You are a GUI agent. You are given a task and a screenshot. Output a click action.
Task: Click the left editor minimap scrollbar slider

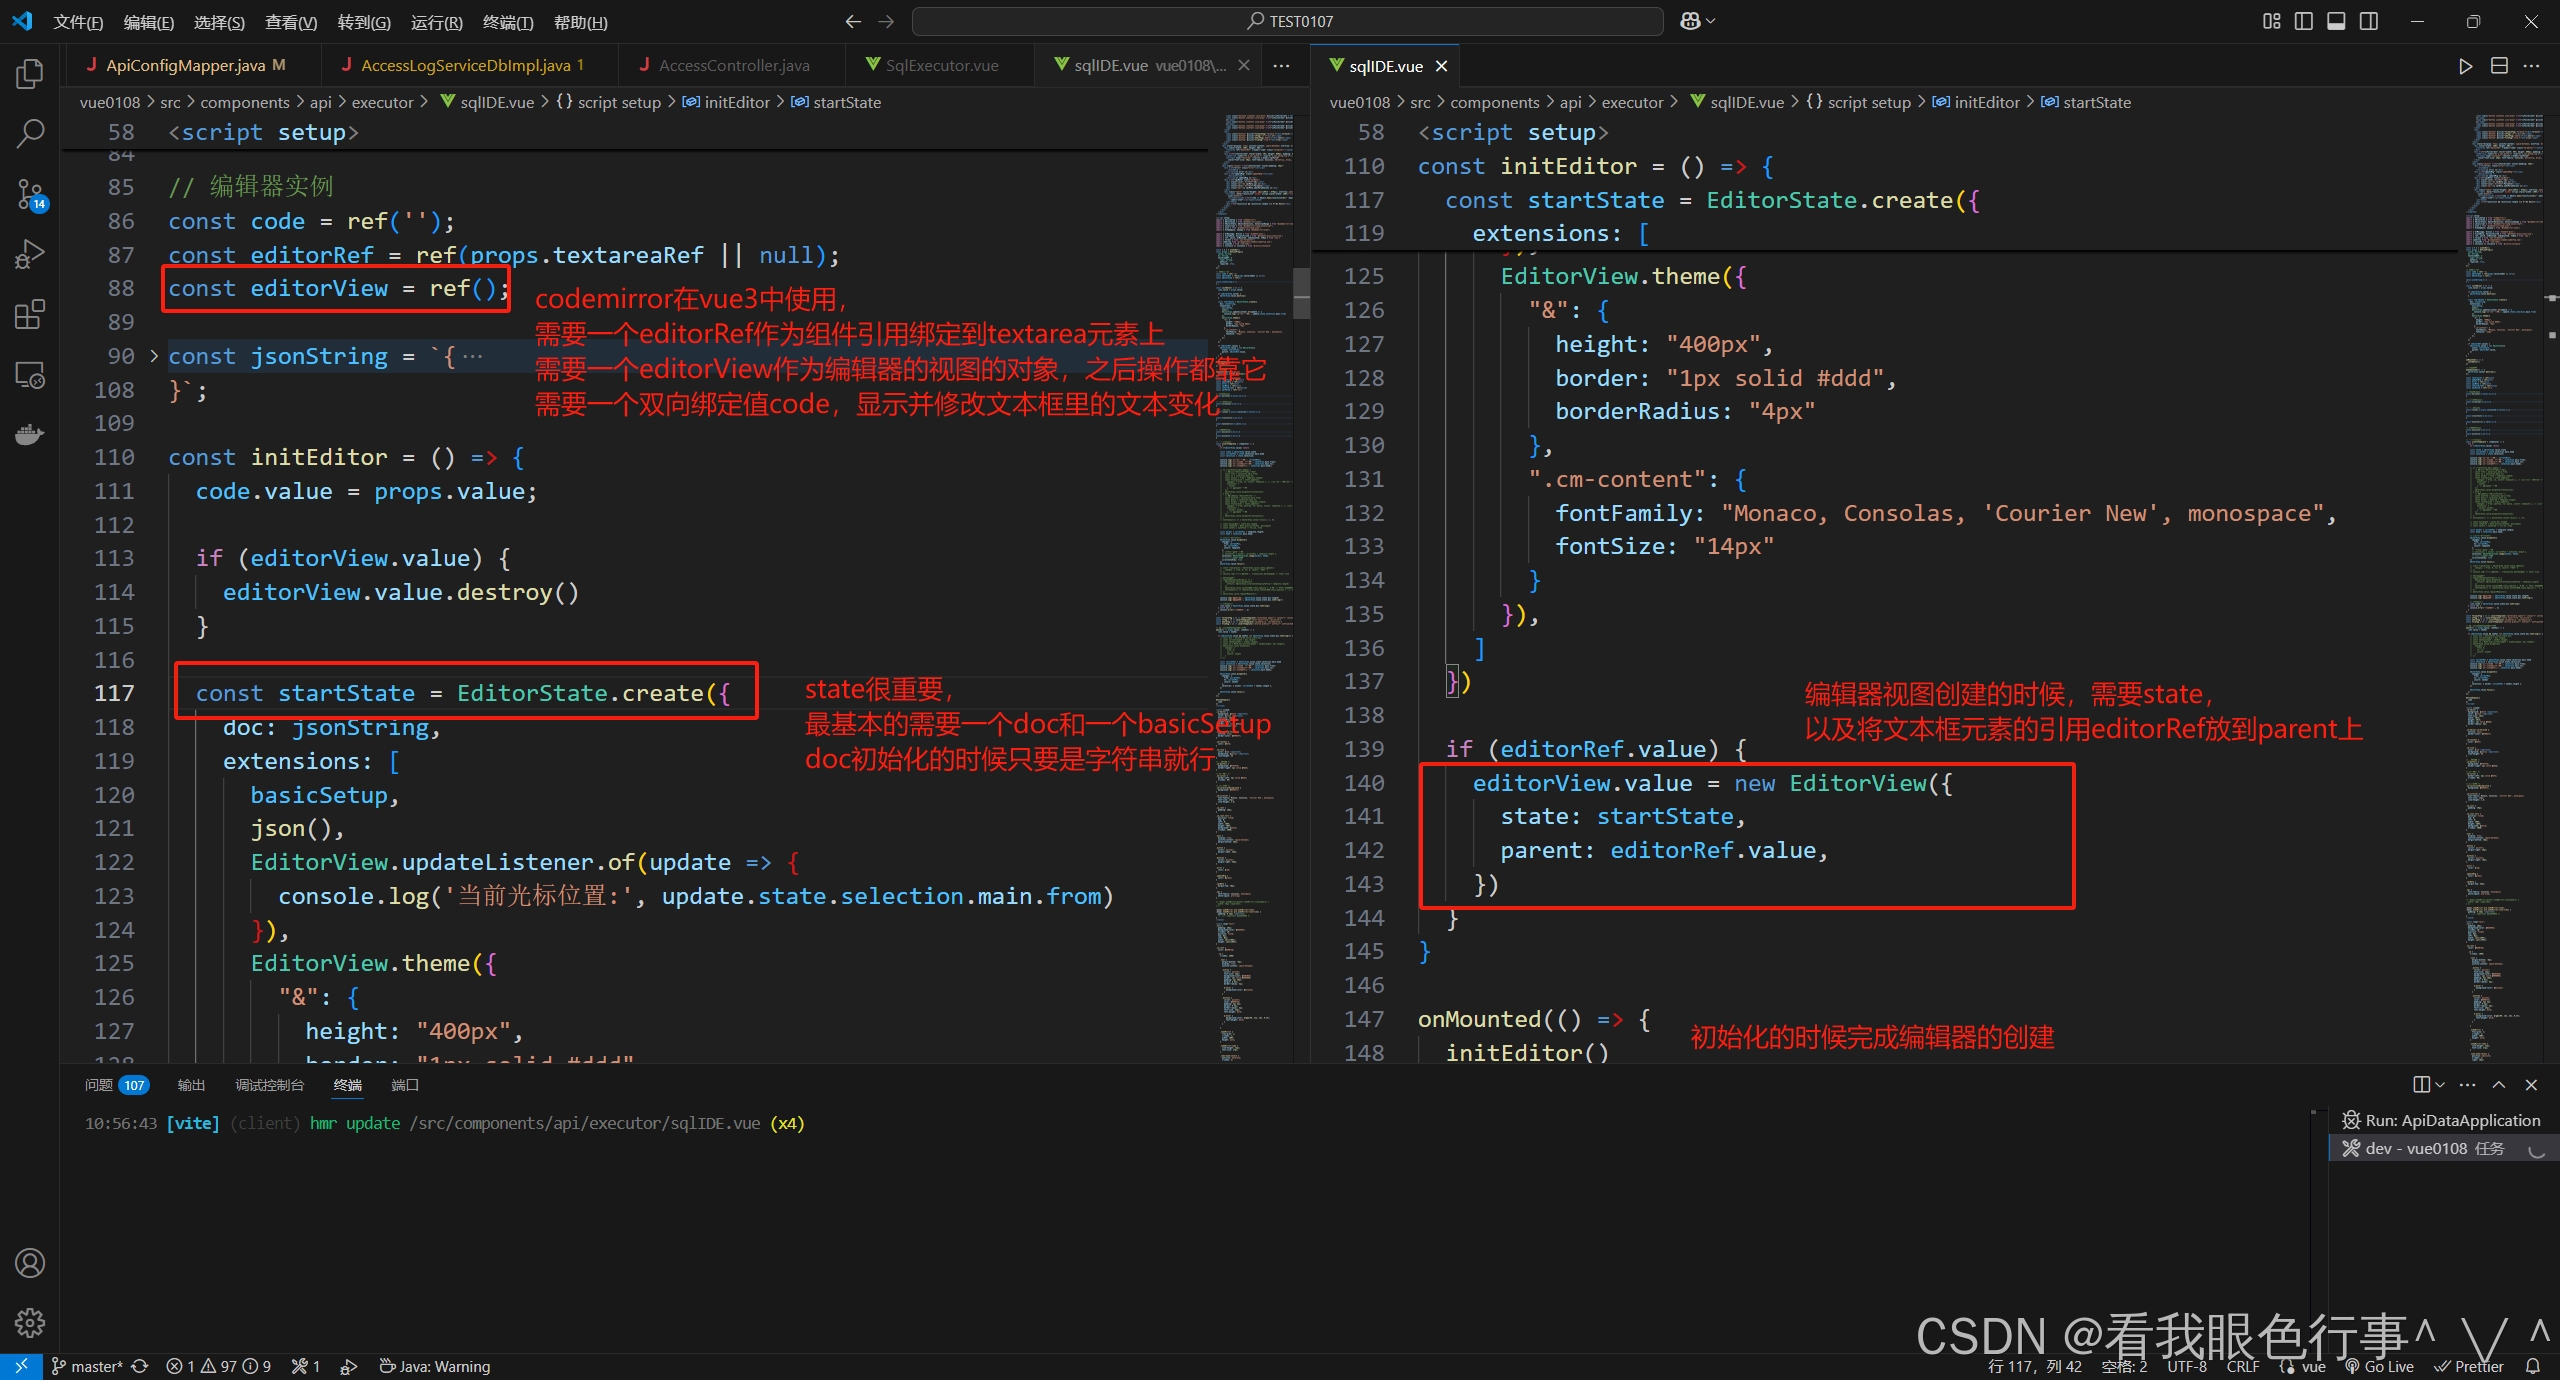pos(1301,292)
